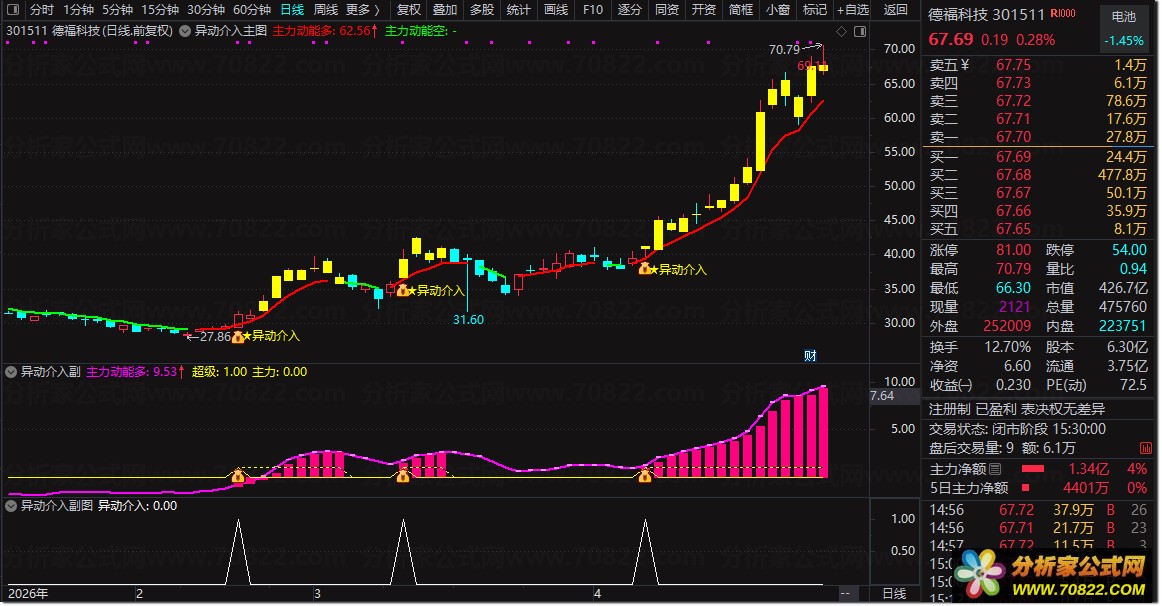The width and height of the screenshot is (1162, 606).
Task: Click the 标记 mark button
Action: [x=815, y=10]
